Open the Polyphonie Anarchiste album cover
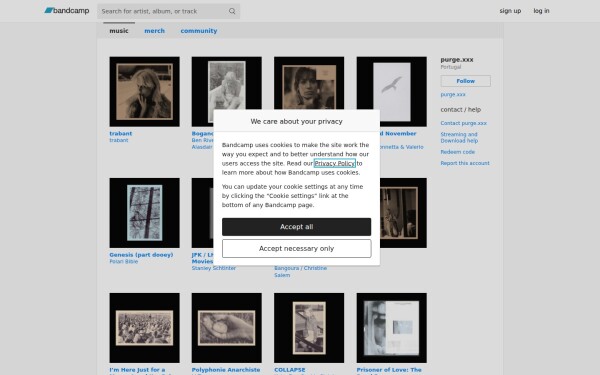 click(x=227, y=328)
